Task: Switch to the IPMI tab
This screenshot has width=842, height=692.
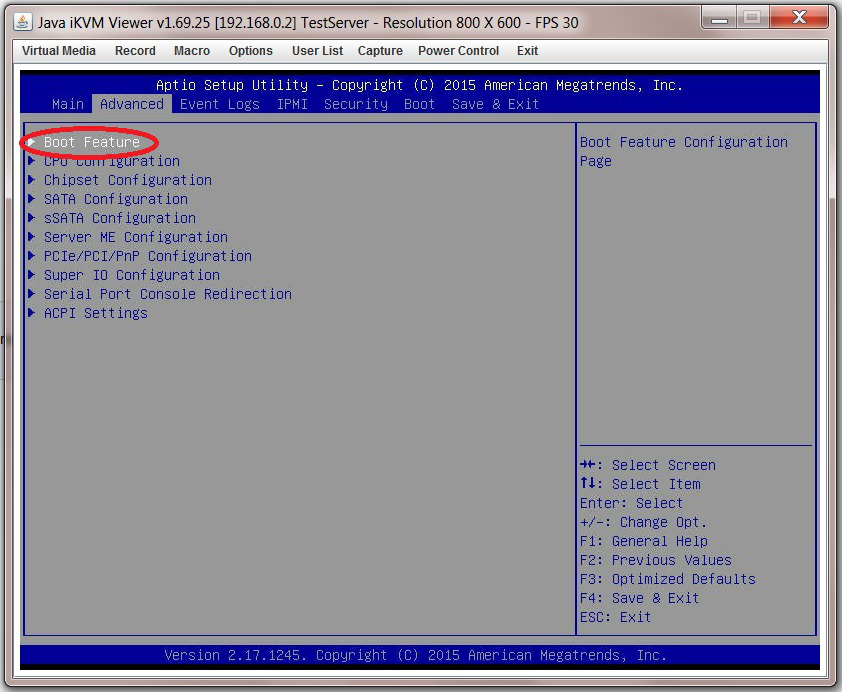Action: pos(291,104)
